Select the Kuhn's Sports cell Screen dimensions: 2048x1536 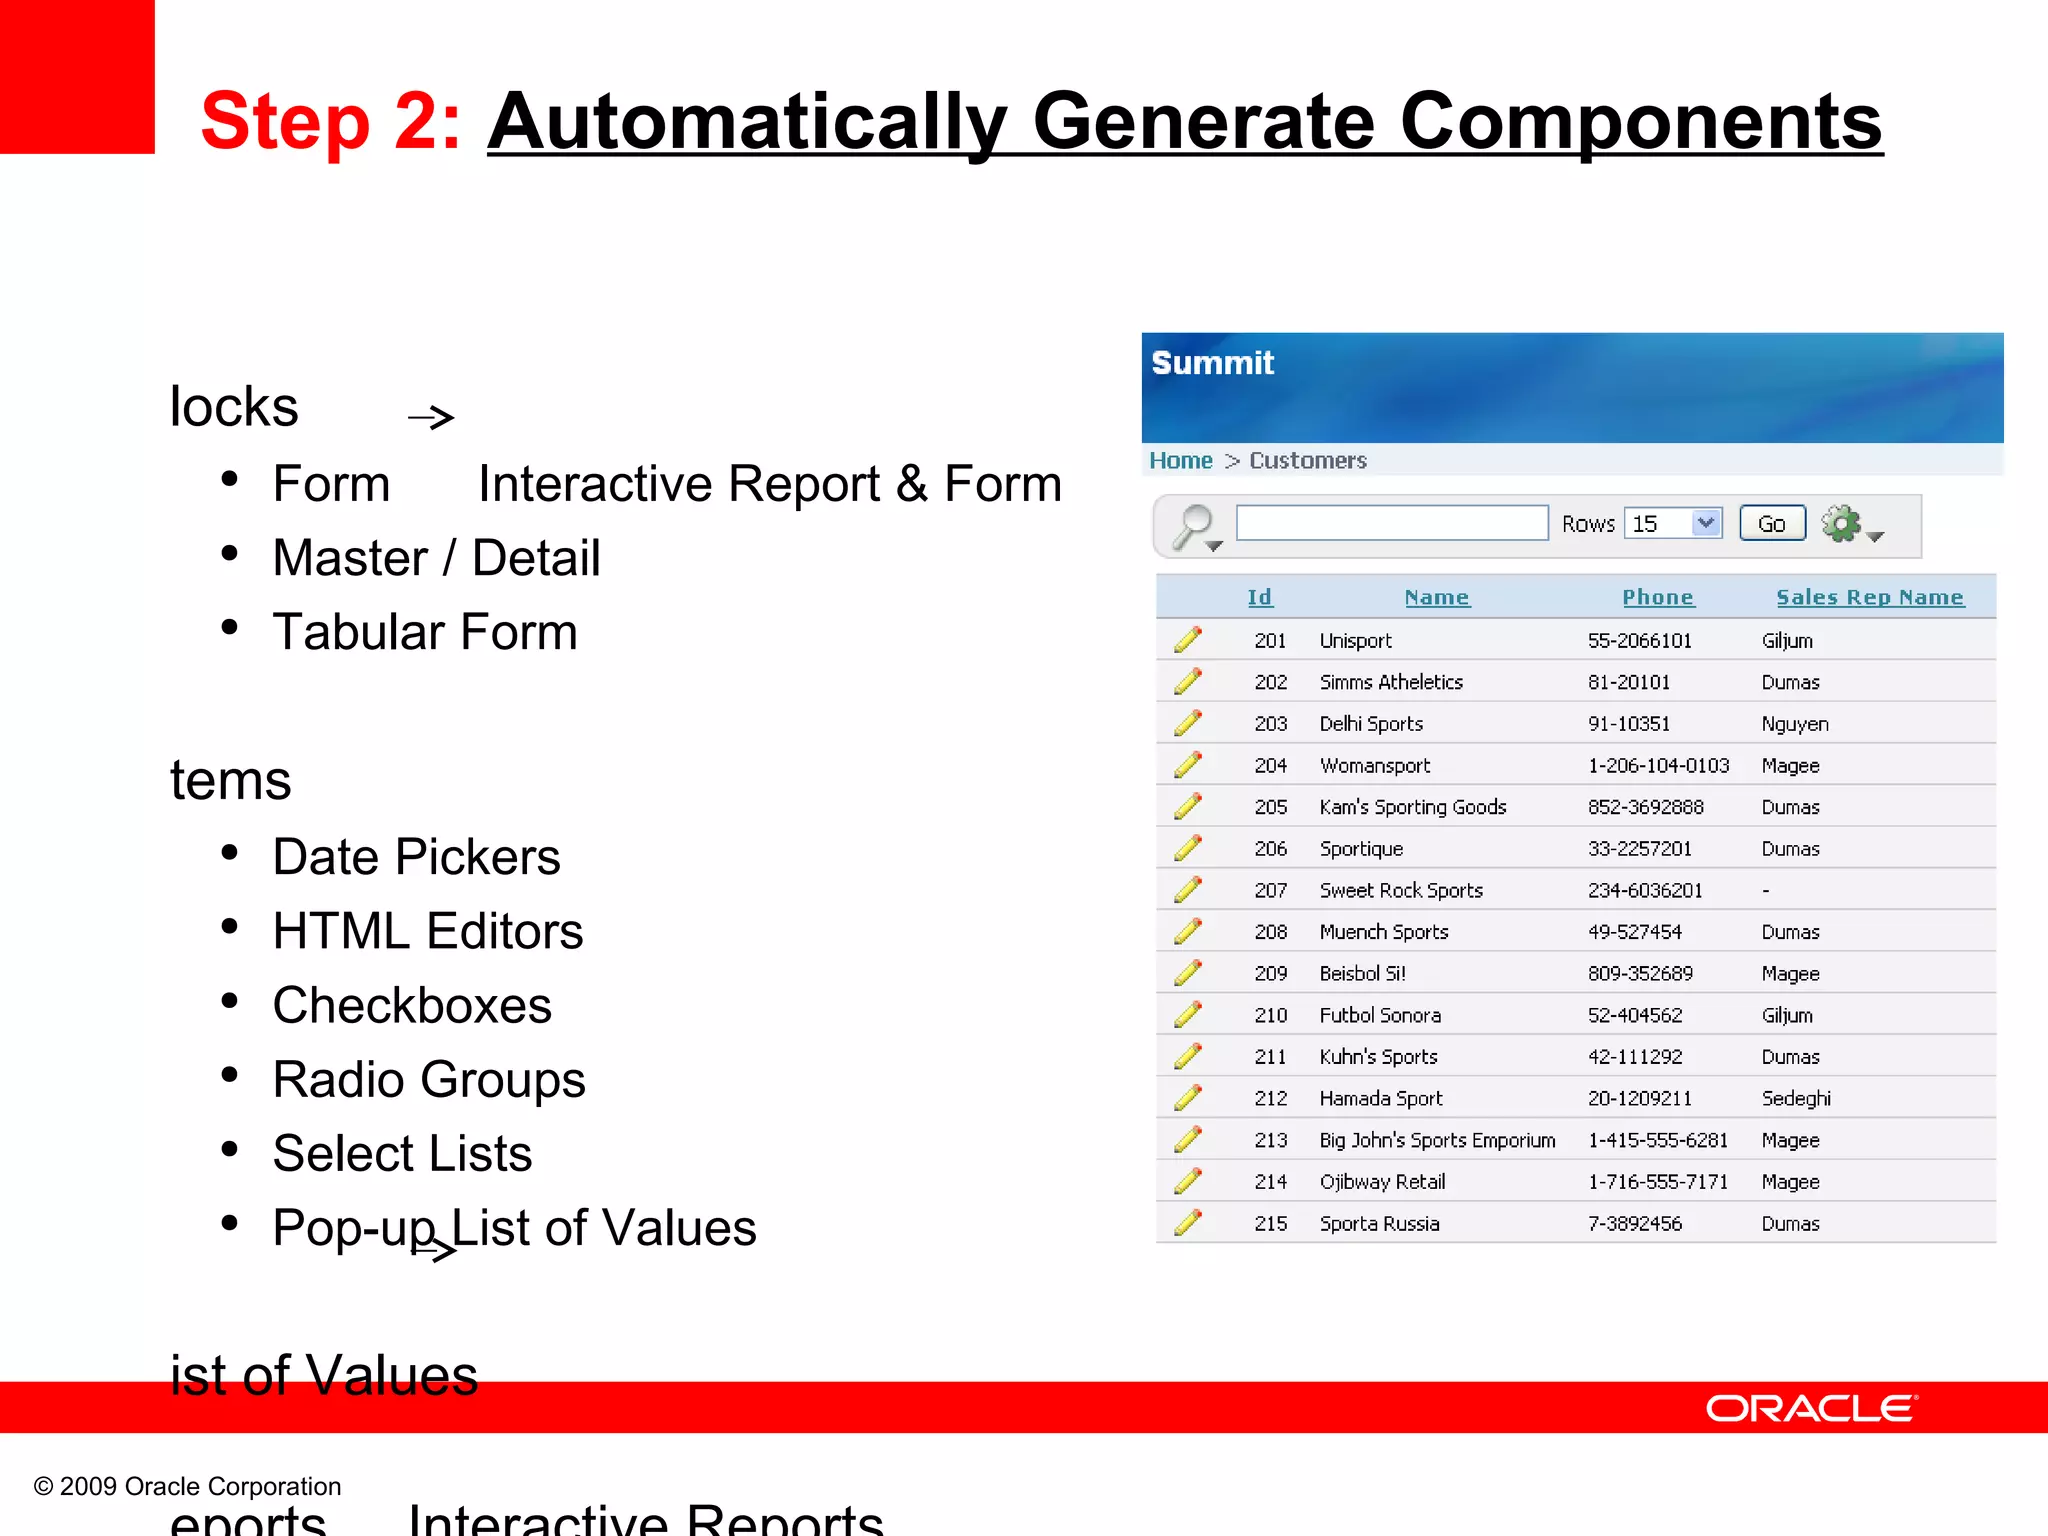click(1378, 1057)
